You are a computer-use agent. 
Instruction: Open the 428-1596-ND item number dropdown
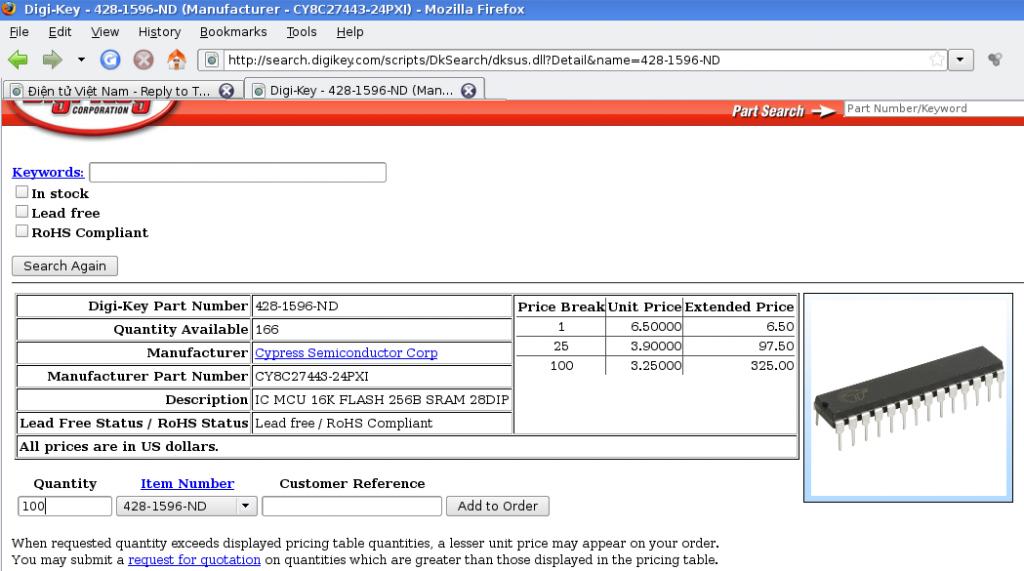(x=186, y=506)
